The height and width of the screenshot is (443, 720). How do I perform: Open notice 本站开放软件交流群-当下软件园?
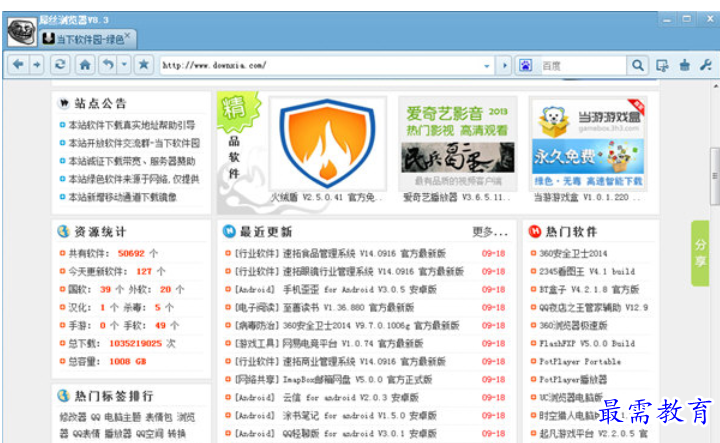coord(134,143)
